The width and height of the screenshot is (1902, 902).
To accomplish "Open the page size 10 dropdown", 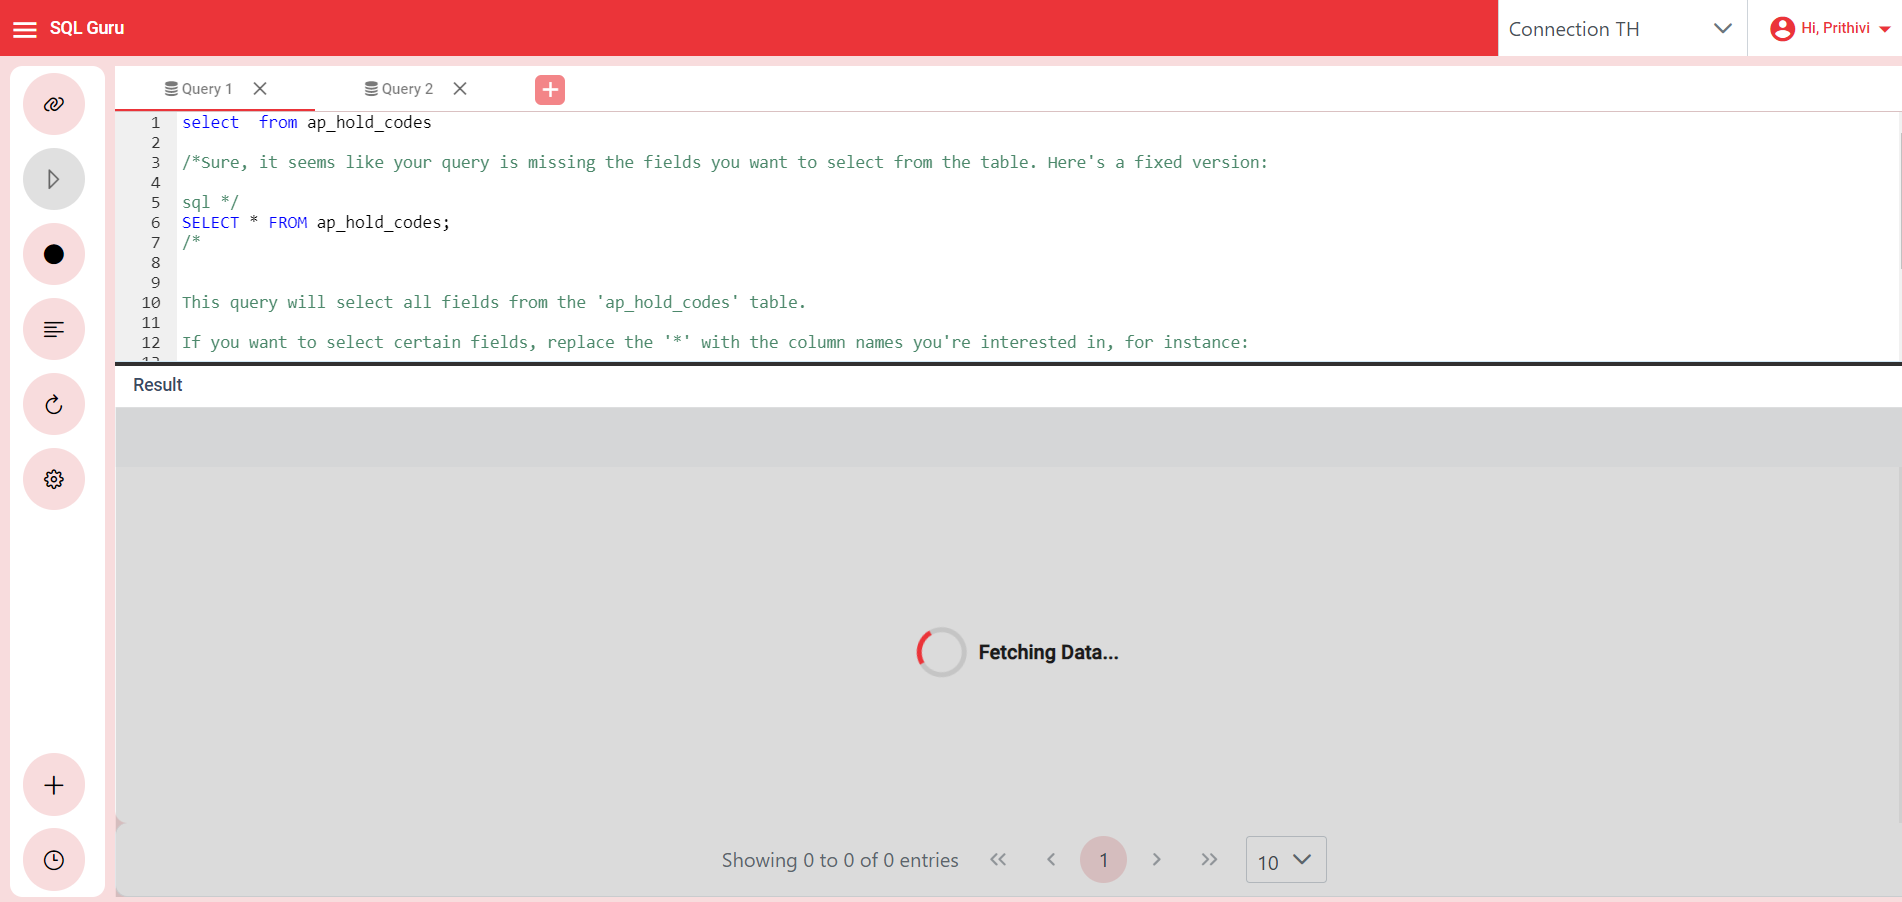I will tap(1286, 860).
